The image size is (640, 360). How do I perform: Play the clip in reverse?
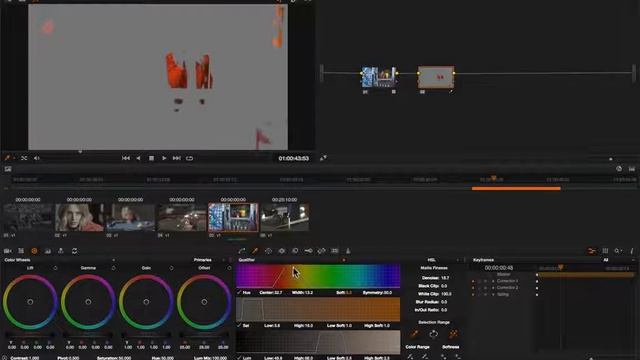(x=138, y=158)
